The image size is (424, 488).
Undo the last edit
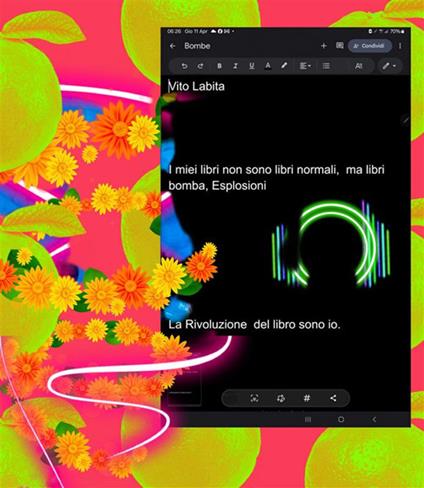(184, 66)
